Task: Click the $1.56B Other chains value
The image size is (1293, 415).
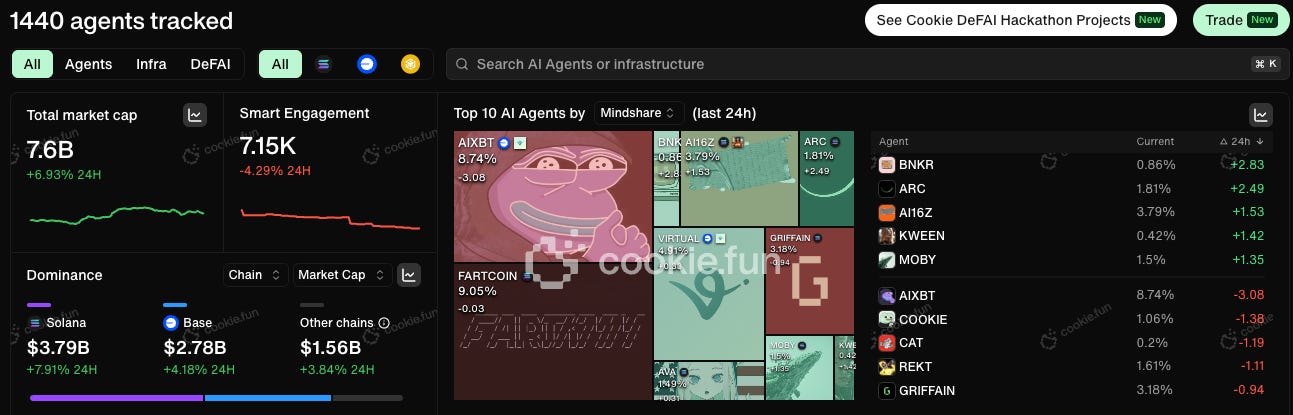Action: tap(331, 348)
